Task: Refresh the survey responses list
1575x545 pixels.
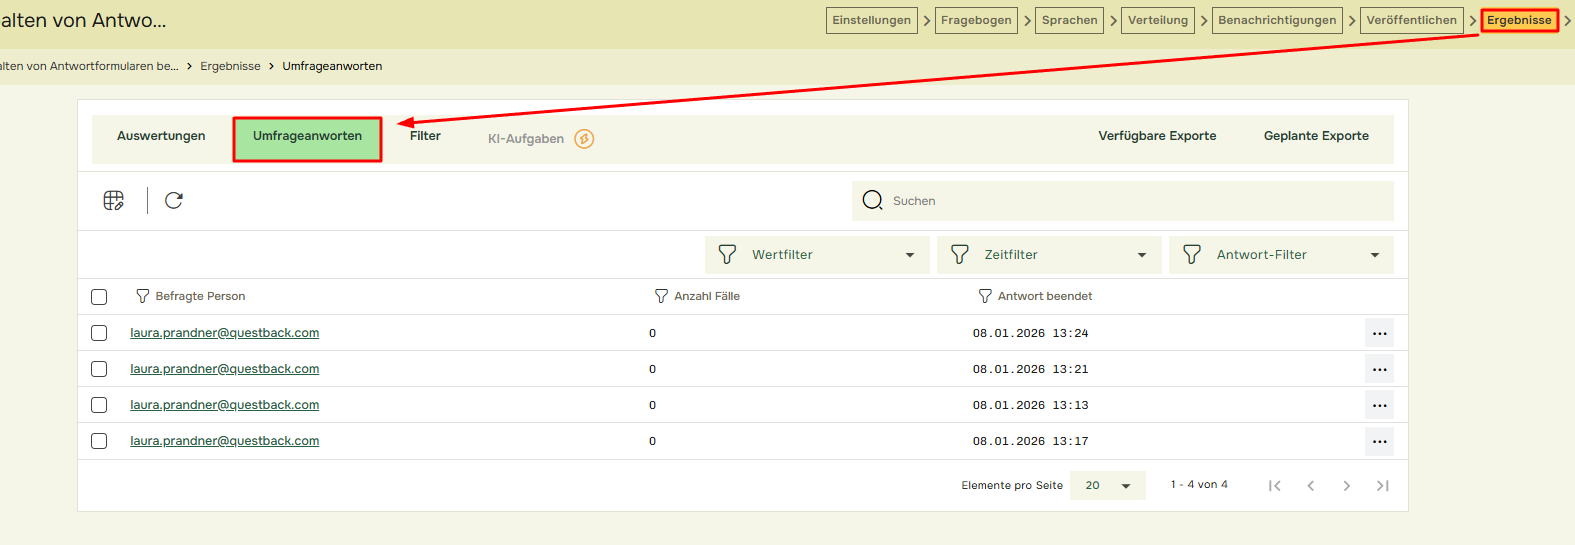Action: 174,201
